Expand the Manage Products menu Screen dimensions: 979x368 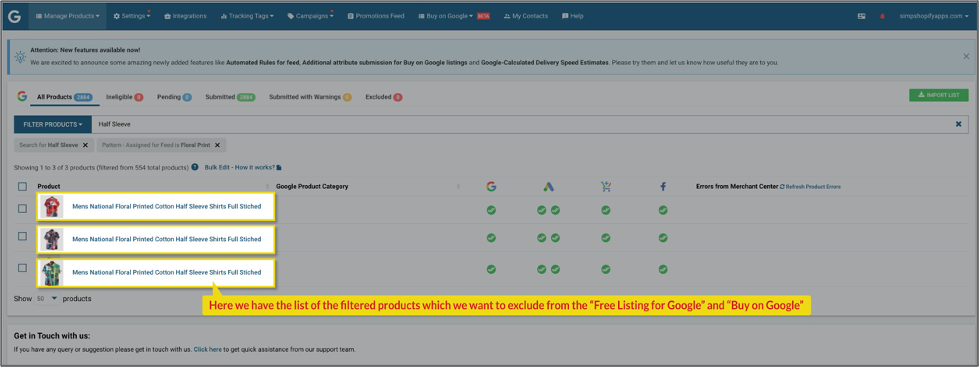(67, 16)
